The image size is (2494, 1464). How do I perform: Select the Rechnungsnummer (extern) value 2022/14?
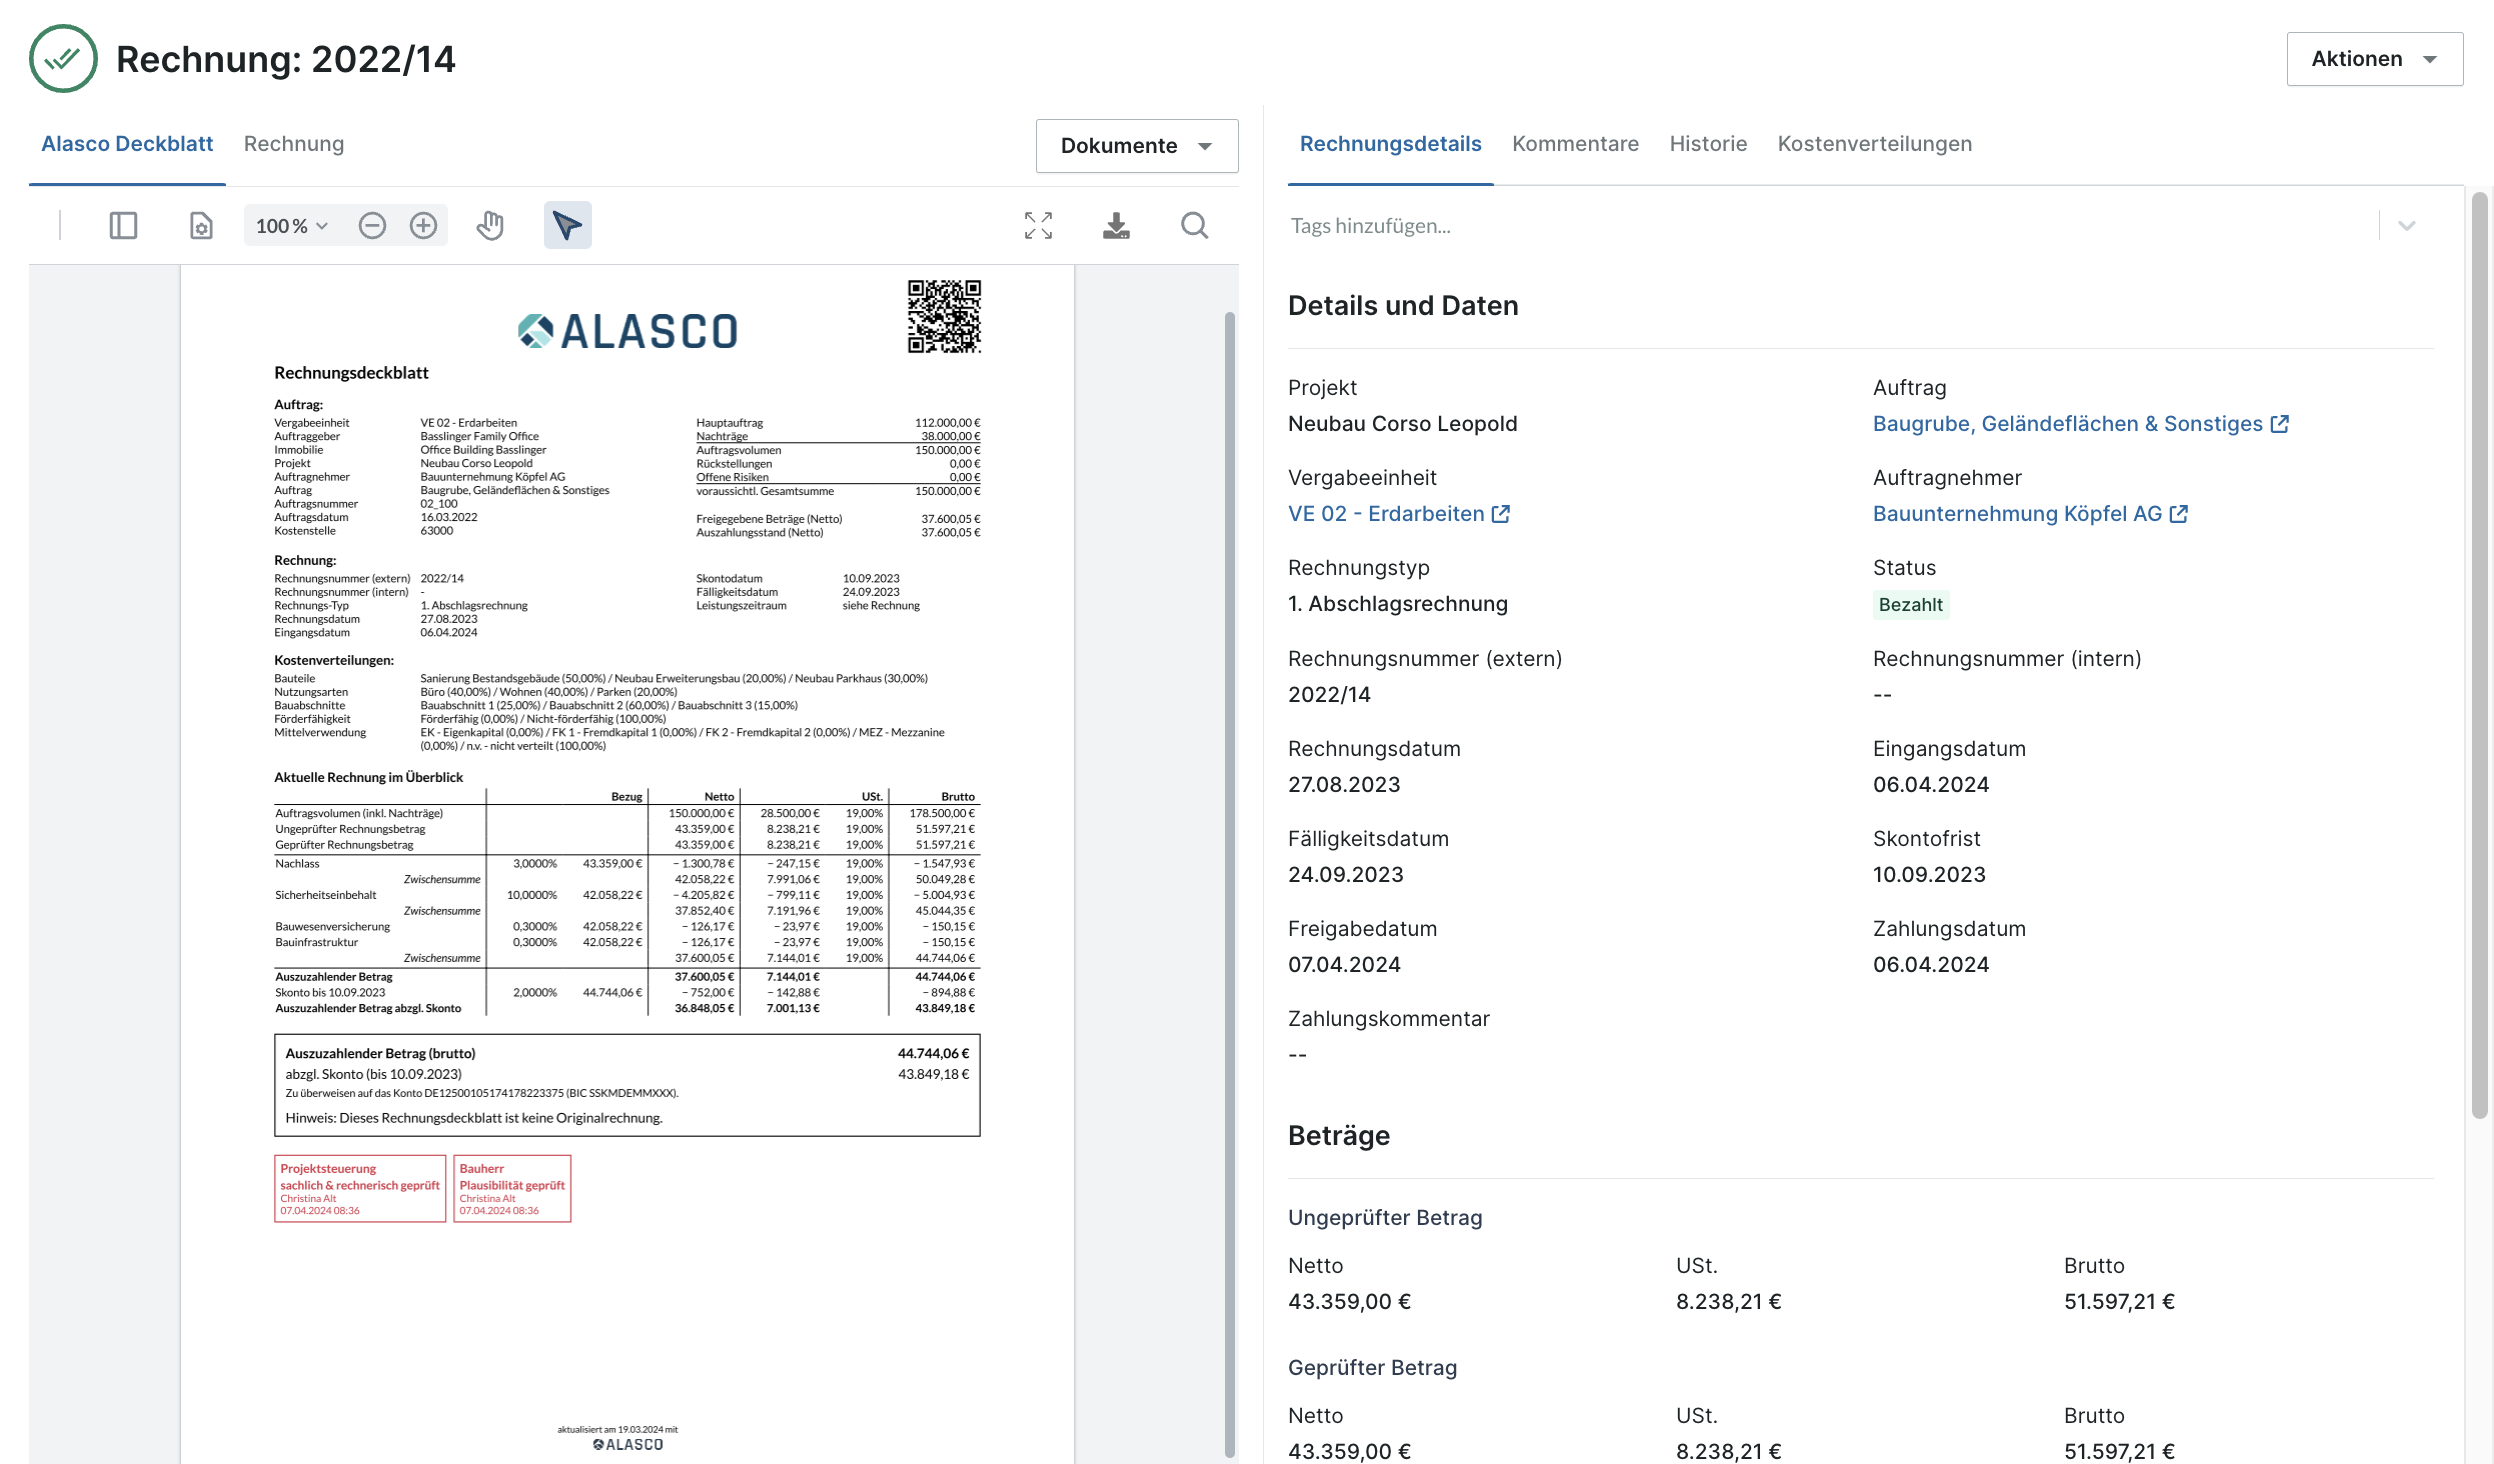[x=1329, y=695]
